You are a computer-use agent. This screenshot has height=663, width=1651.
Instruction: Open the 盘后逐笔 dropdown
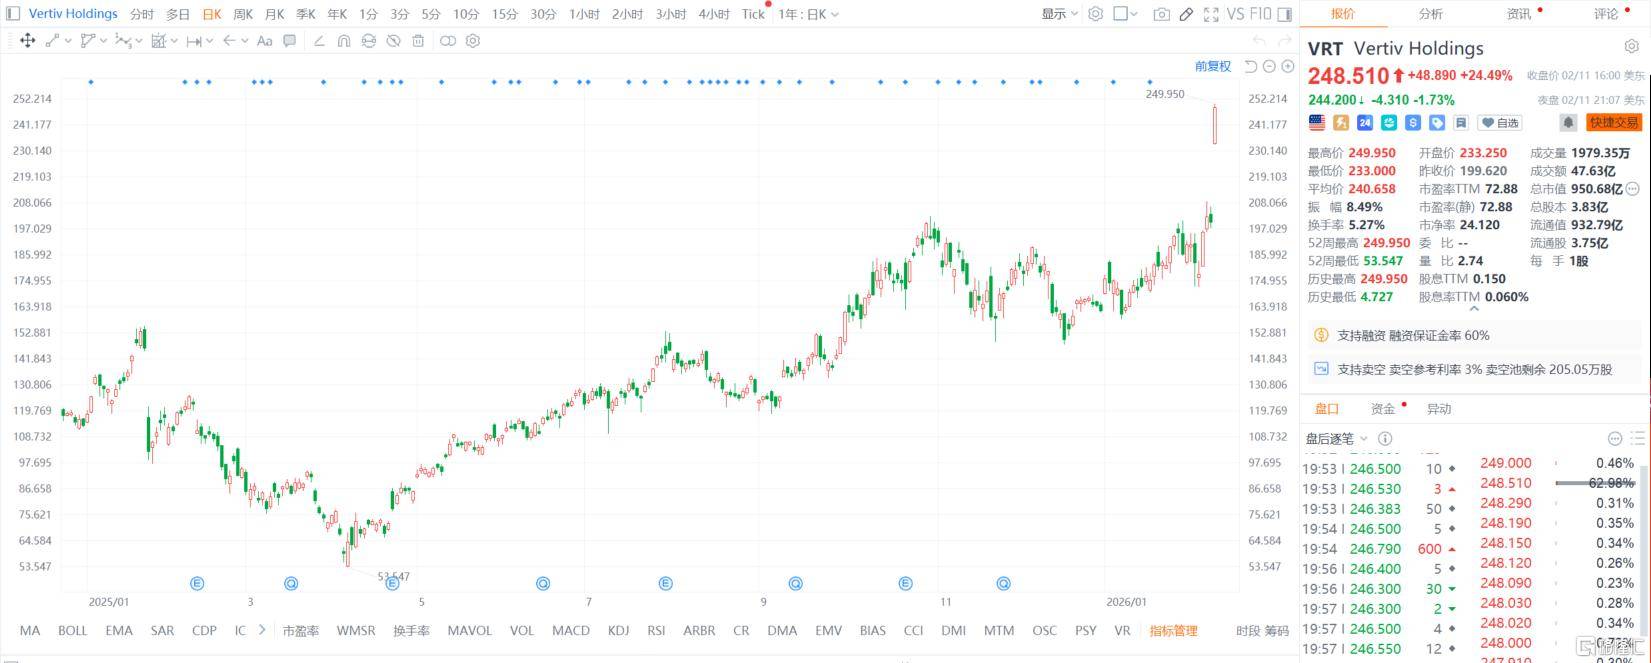point(1336,438)
